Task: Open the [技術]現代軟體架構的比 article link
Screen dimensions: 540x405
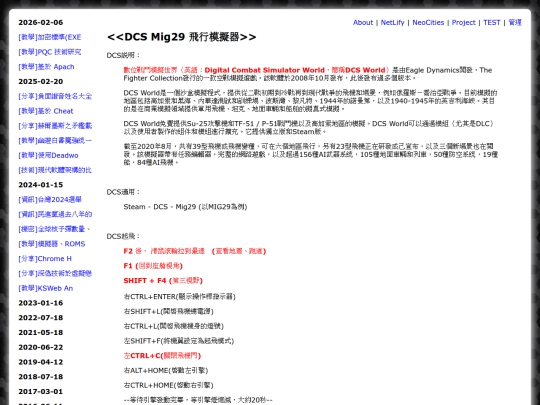Action: [x=55, y=170]
